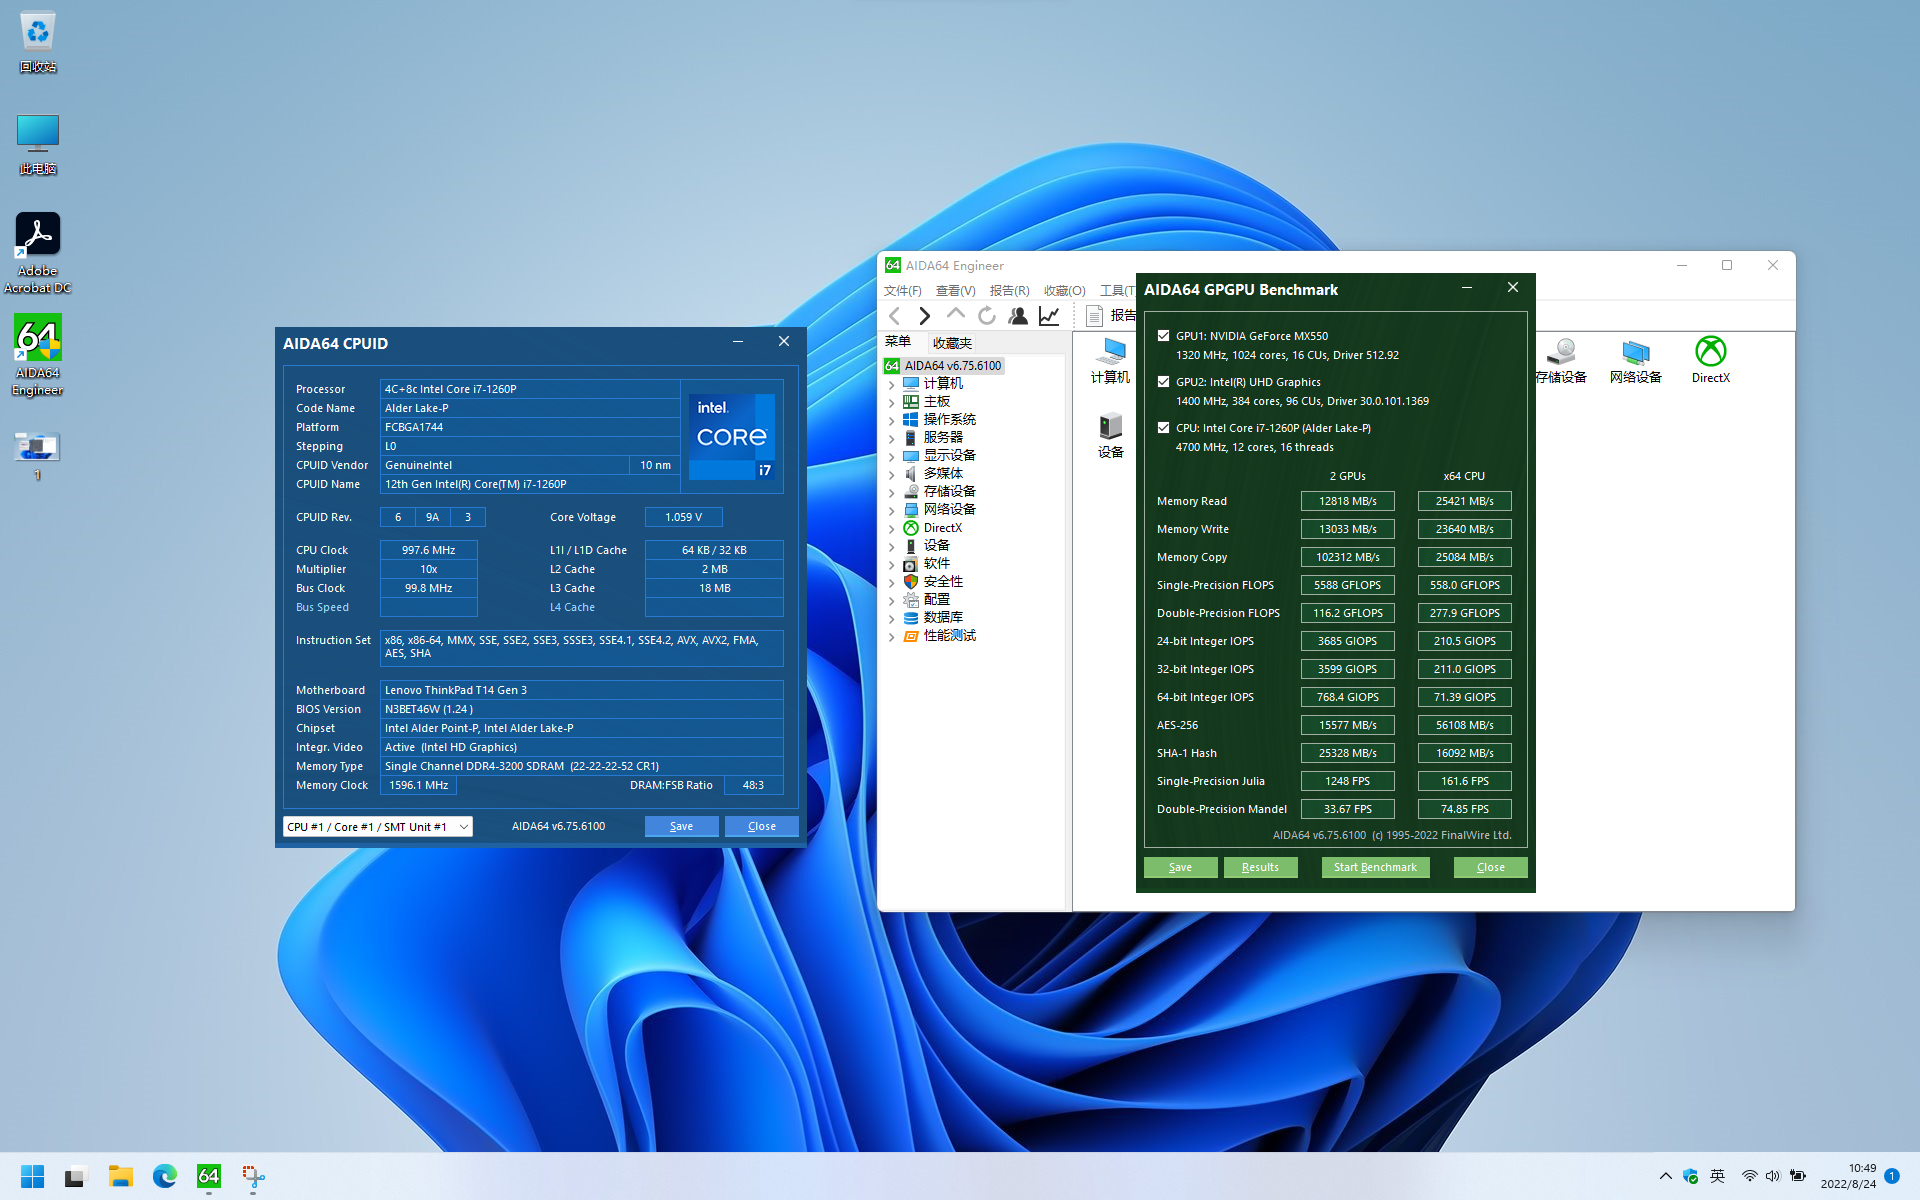This screenshot has width=1920, height=1200.
Task: Open File Explorer from the taskbar
Action: (121, 1176)
